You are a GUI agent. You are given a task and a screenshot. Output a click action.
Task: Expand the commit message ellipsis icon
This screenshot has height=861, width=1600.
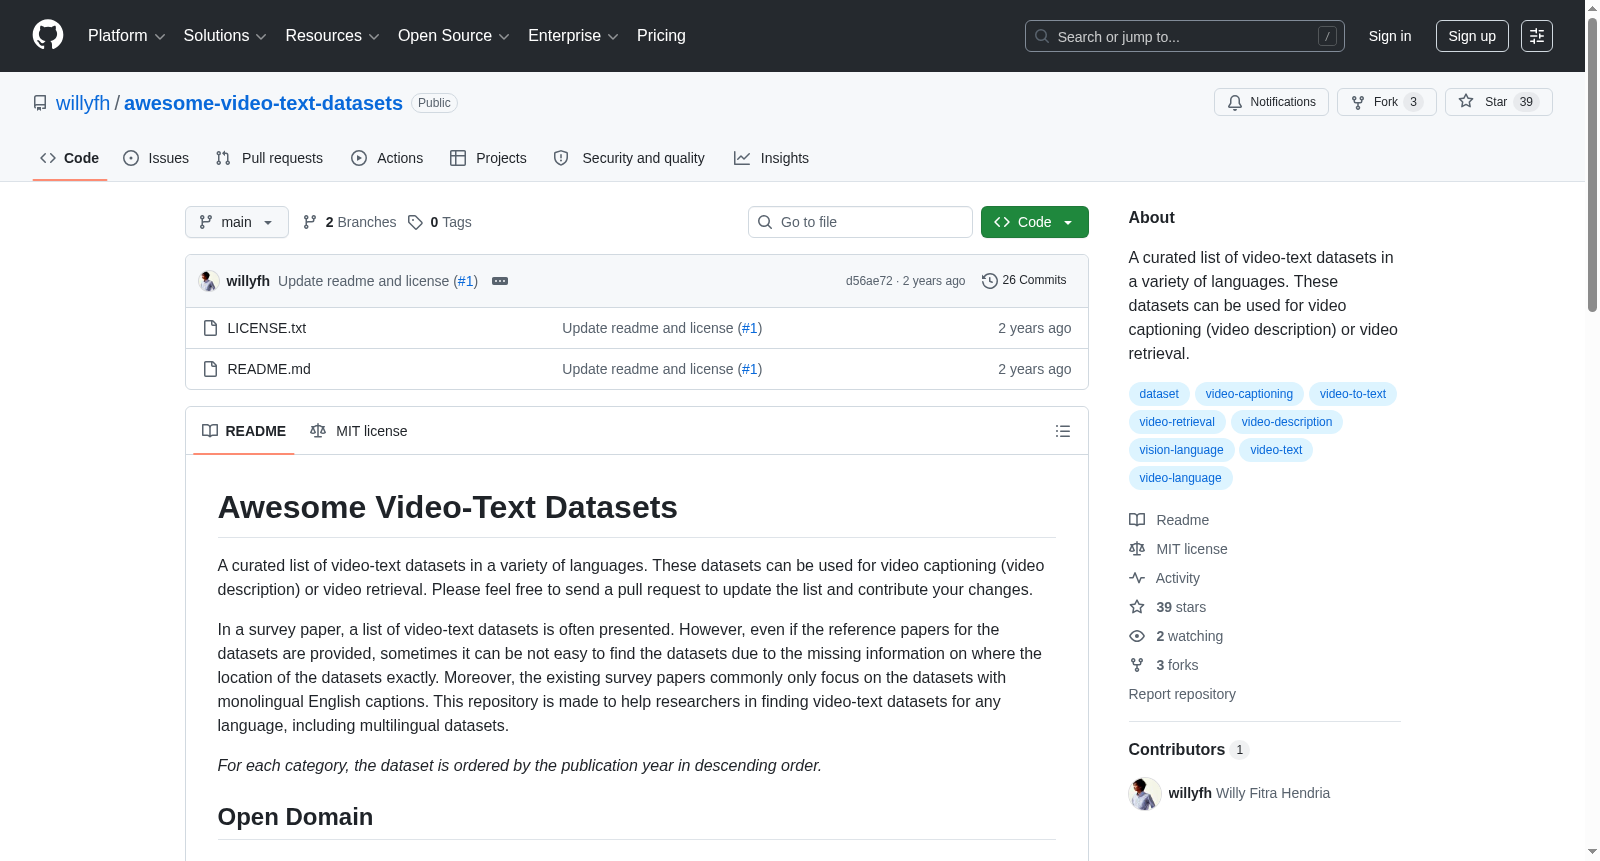pyautogui.click(x=500, y=281)
